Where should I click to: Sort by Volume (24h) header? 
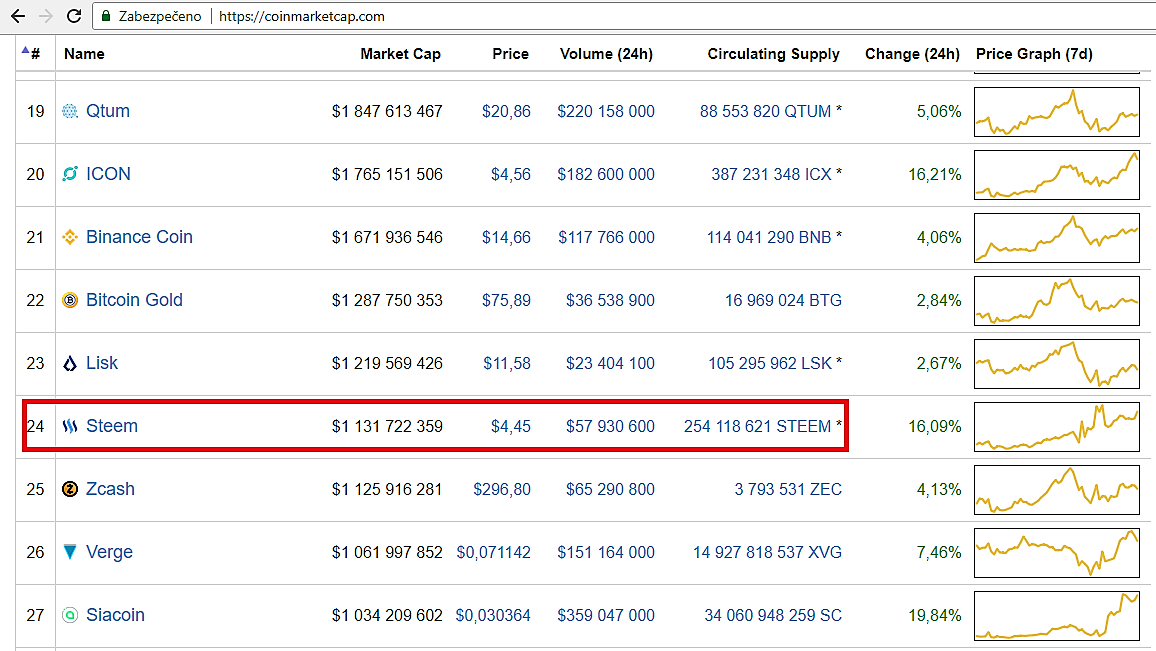coord(606,54)
